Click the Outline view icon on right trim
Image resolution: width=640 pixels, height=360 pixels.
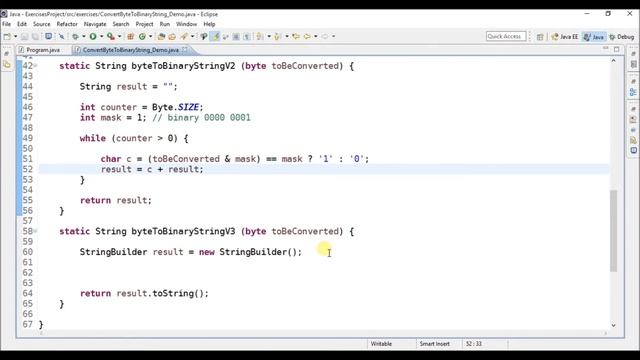(633, 92)
